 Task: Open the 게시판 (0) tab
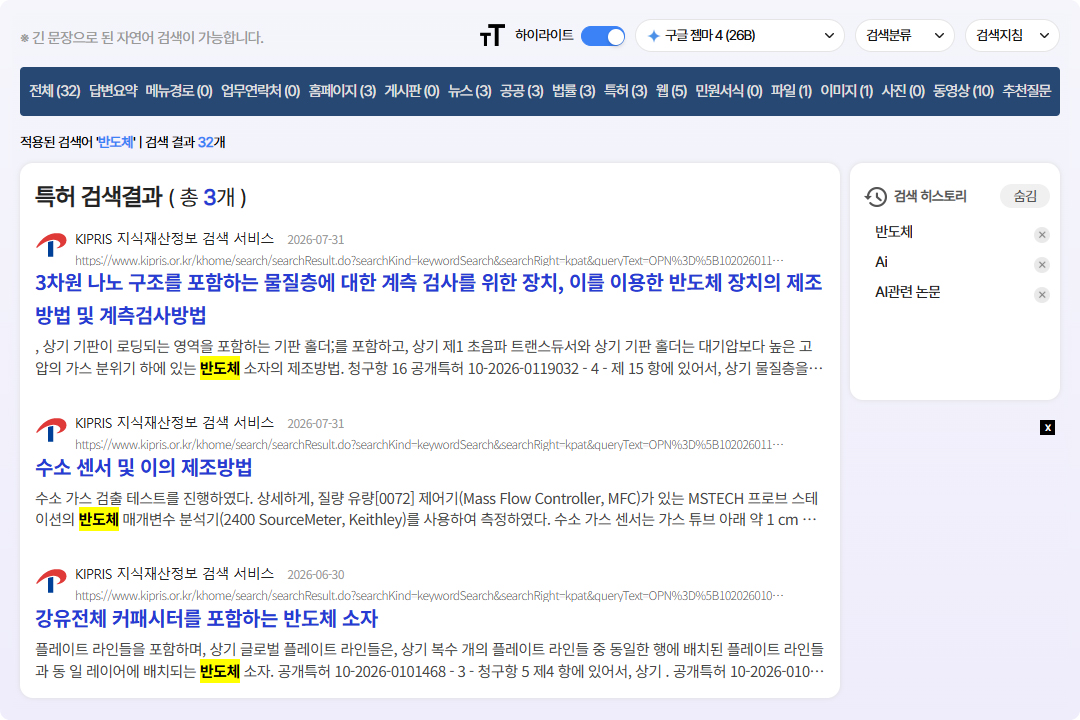click(x=412, y=91)
